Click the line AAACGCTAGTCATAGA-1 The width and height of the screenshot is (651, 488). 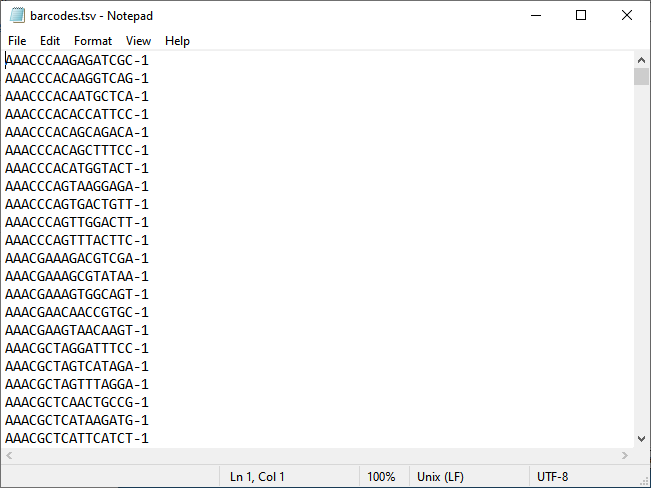coord(77,366)
